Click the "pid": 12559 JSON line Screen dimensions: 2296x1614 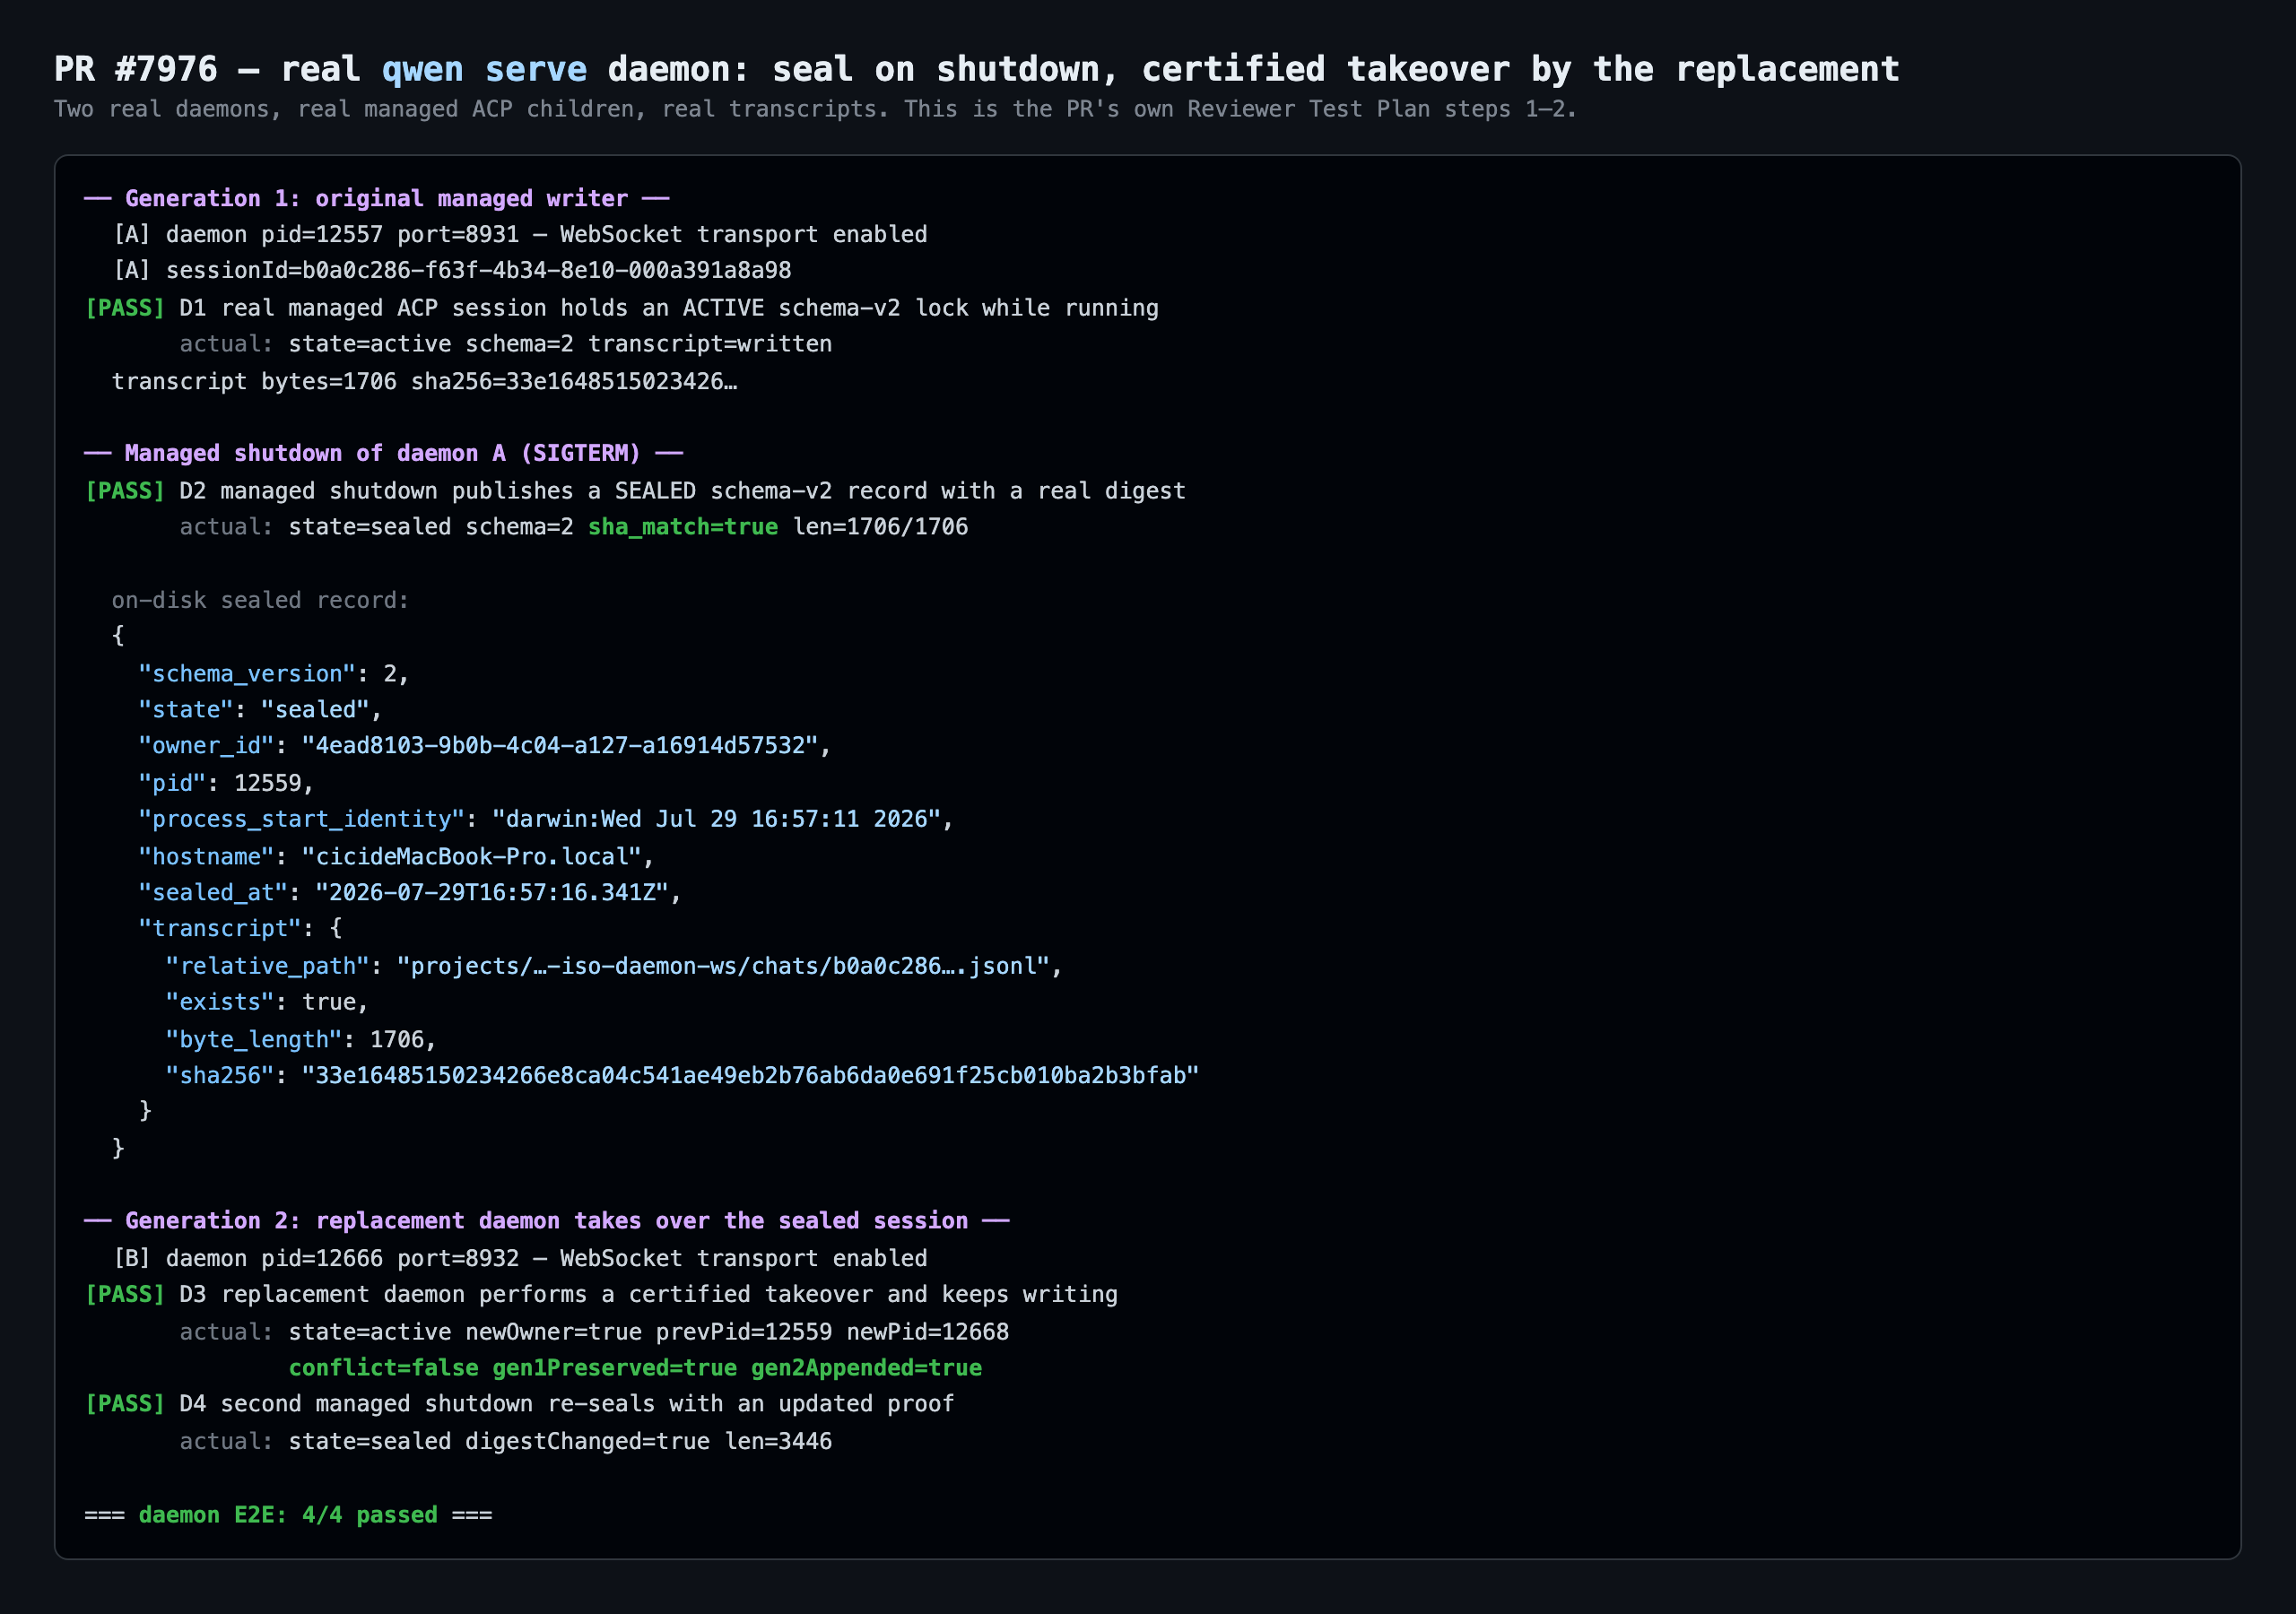tap(227, 783)
